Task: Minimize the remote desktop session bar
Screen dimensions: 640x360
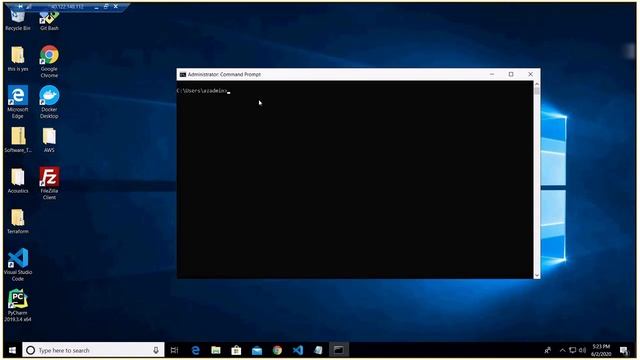Action: pos(96,7)
